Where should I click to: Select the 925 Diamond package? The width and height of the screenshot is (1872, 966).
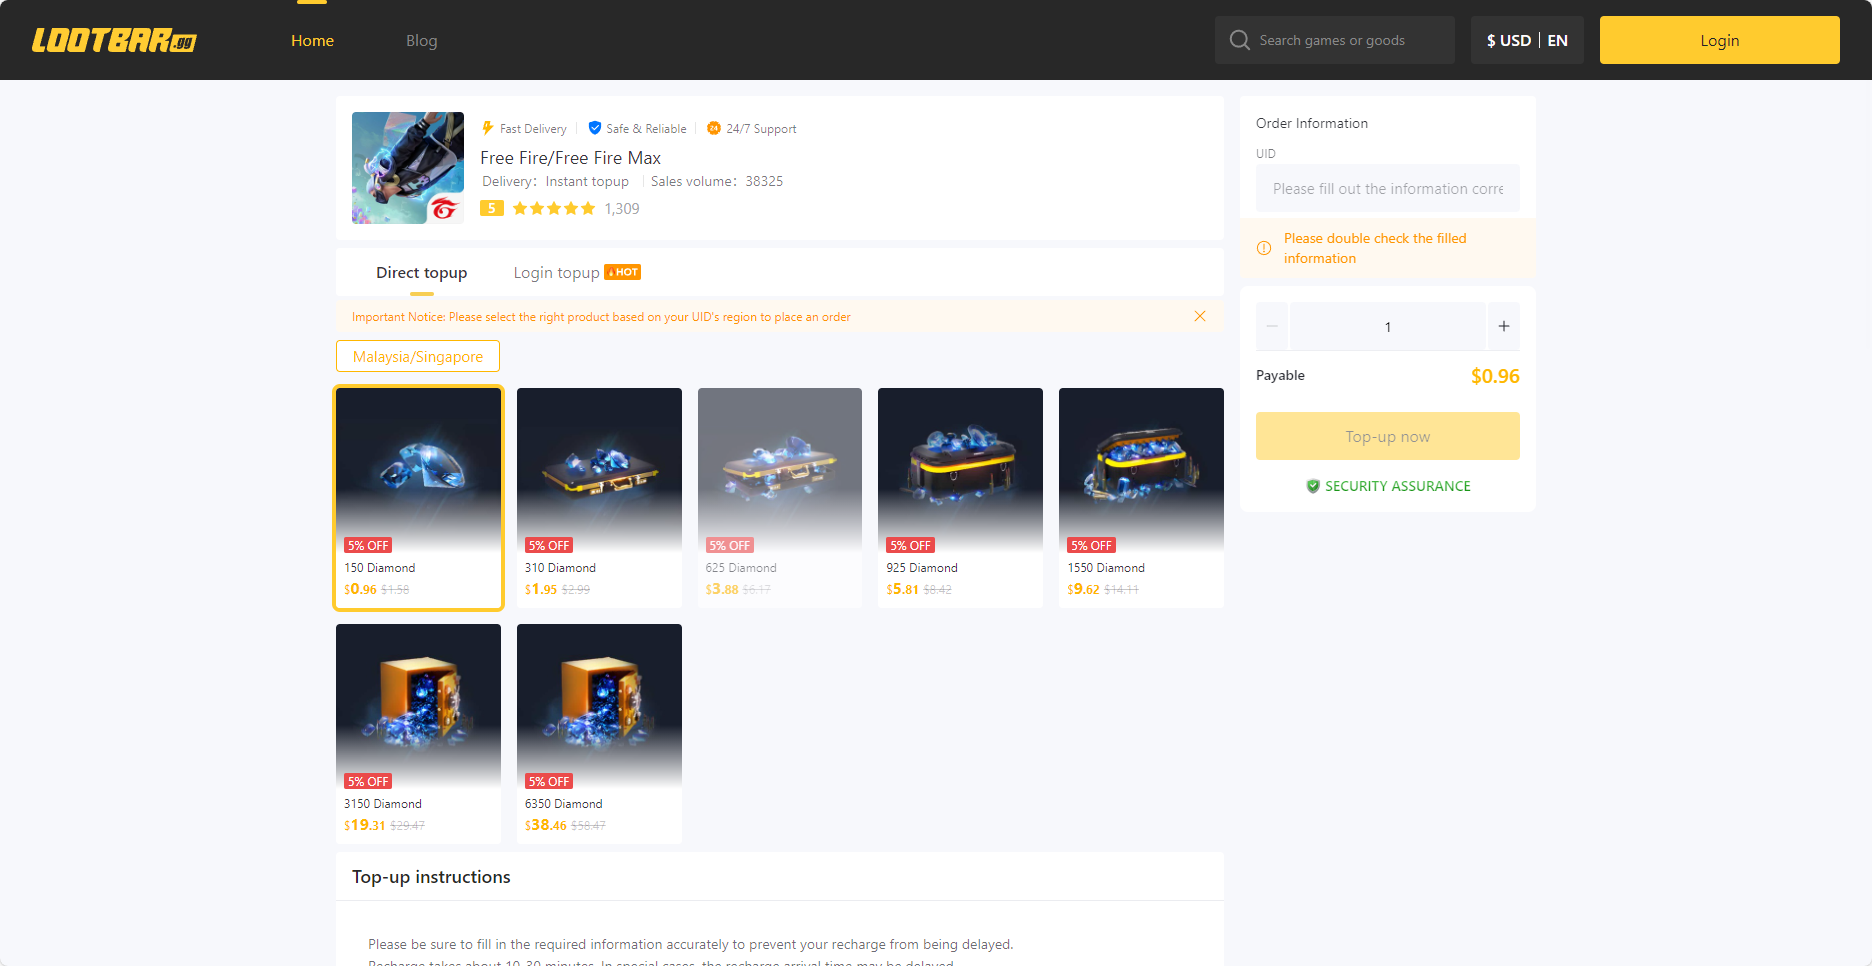(960, 497)
